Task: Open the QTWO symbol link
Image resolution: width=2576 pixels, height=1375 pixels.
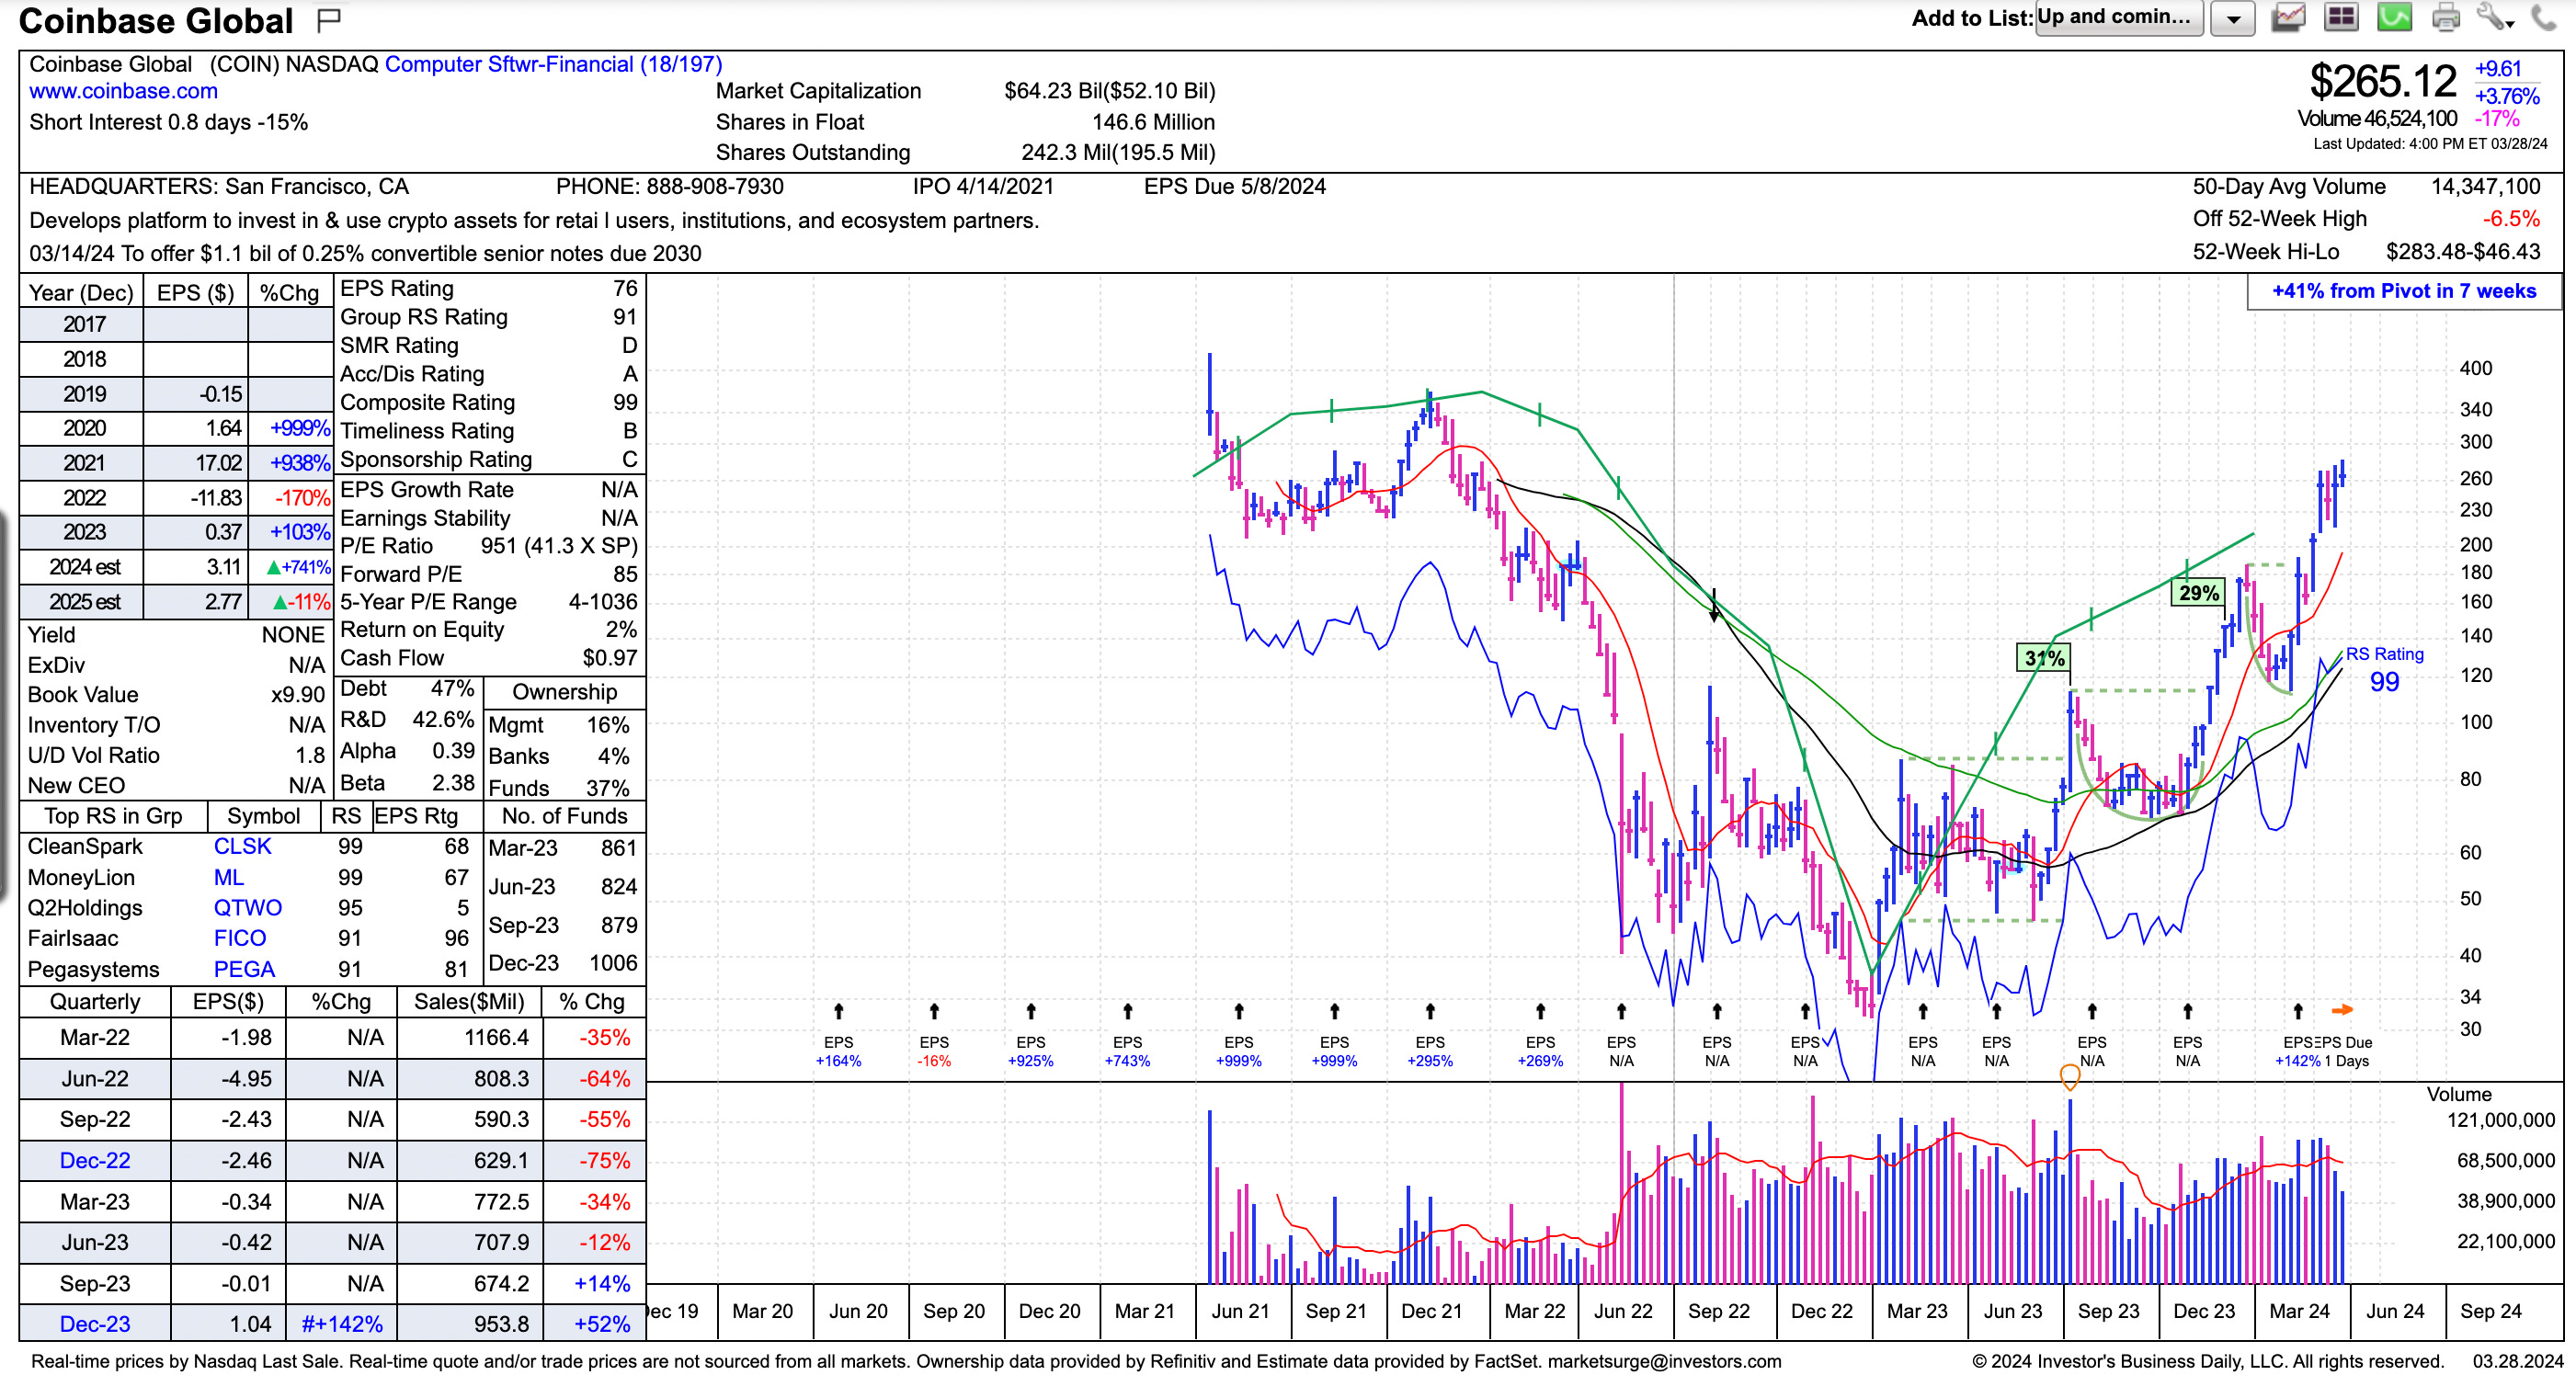Action: tap(247, 908)
